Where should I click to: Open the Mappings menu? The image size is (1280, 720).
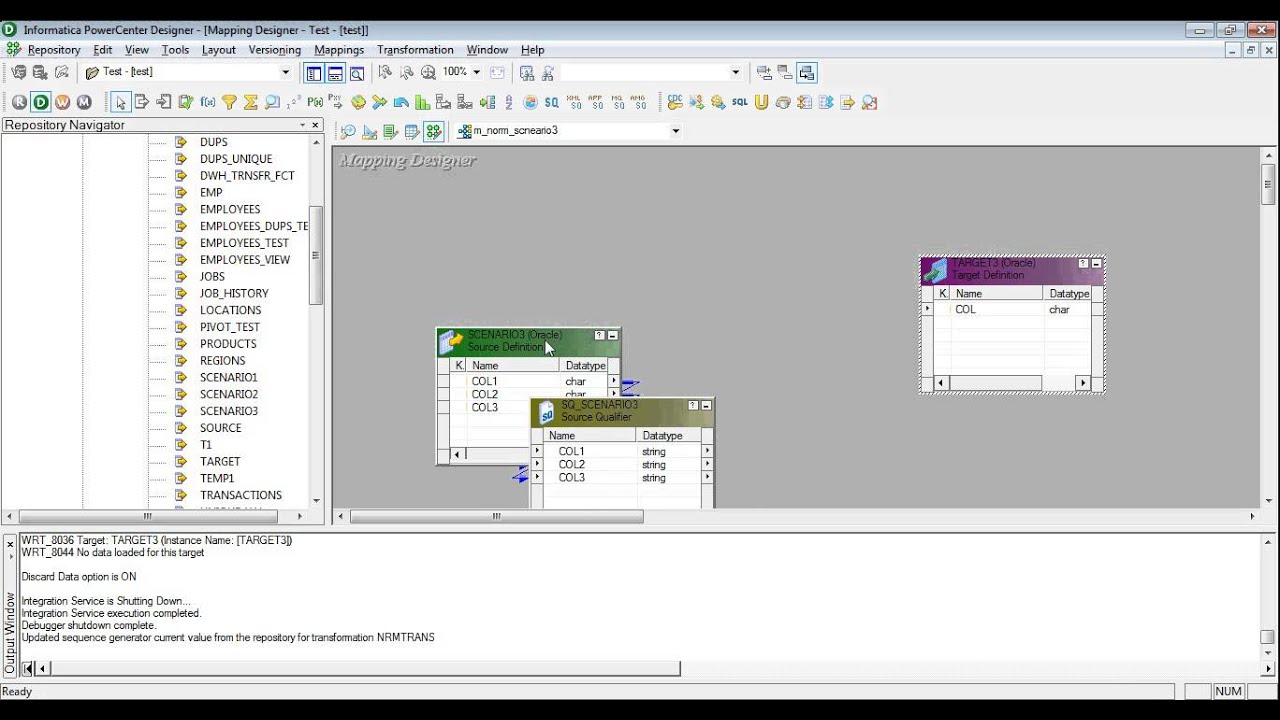[339, 50]
